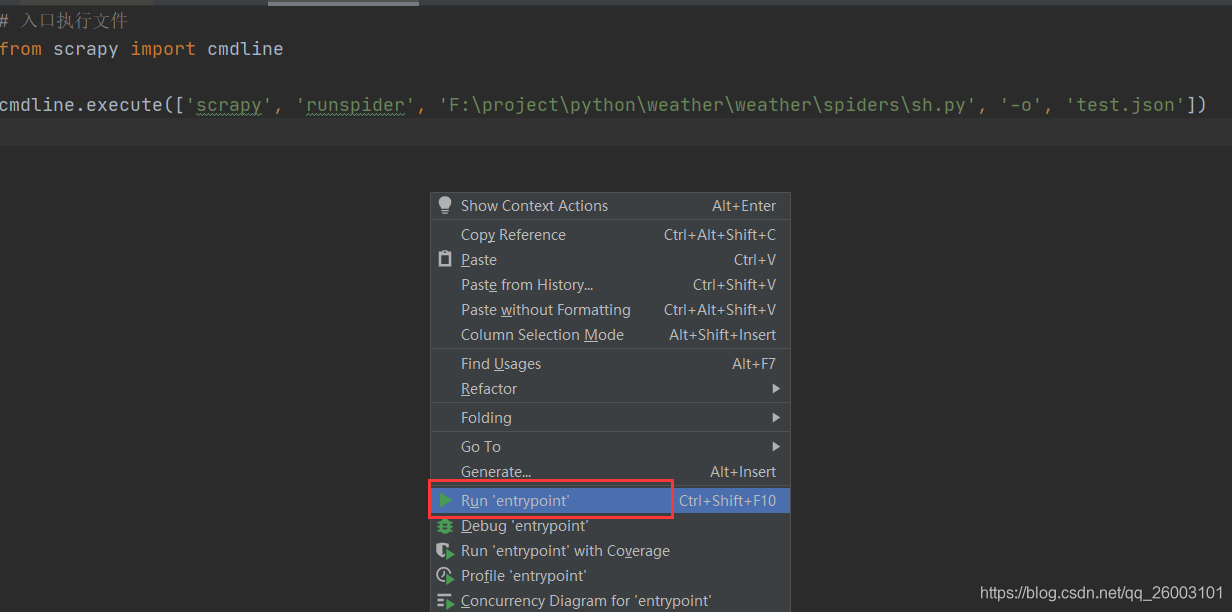Click the horizontal scrollbar thumb above the editor
1232x612 pixels.
tap(343, 3)
